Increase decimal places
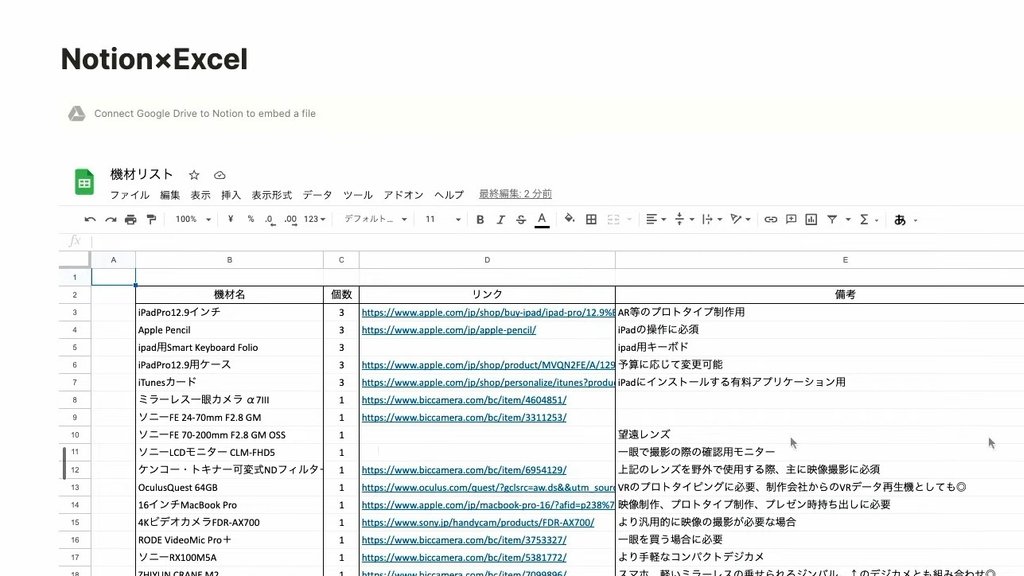Viewport: 1024px width, 576px height. point(291,219)
